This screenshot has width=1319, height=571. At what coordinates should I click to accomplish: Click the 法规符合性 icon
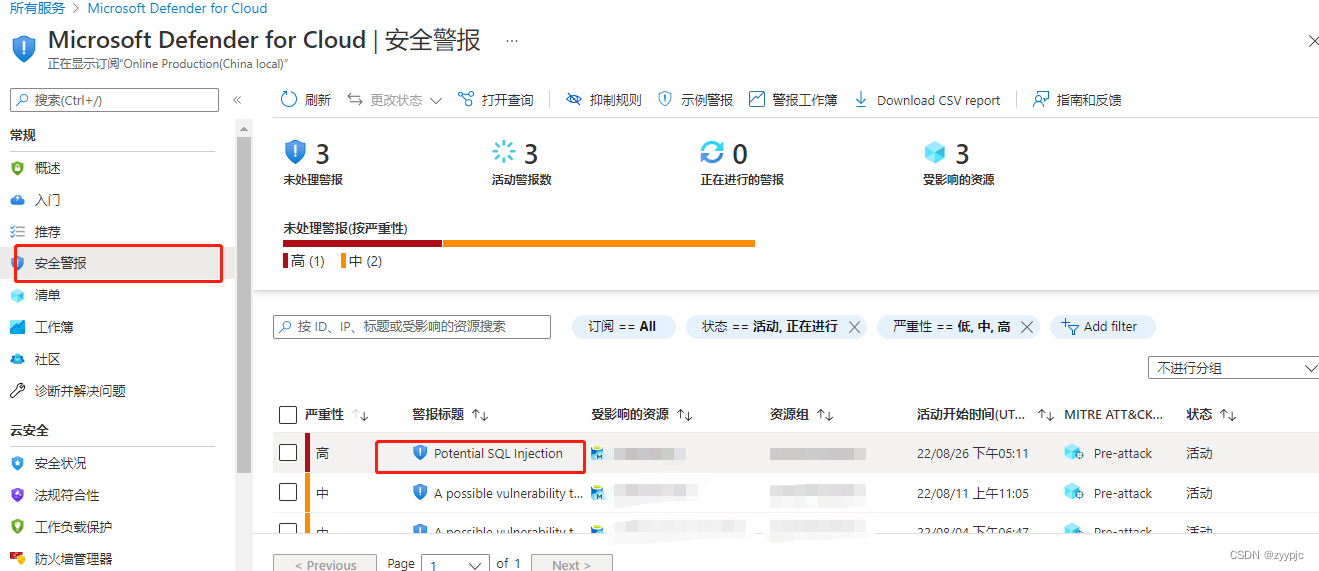click(x=17, y=495)
